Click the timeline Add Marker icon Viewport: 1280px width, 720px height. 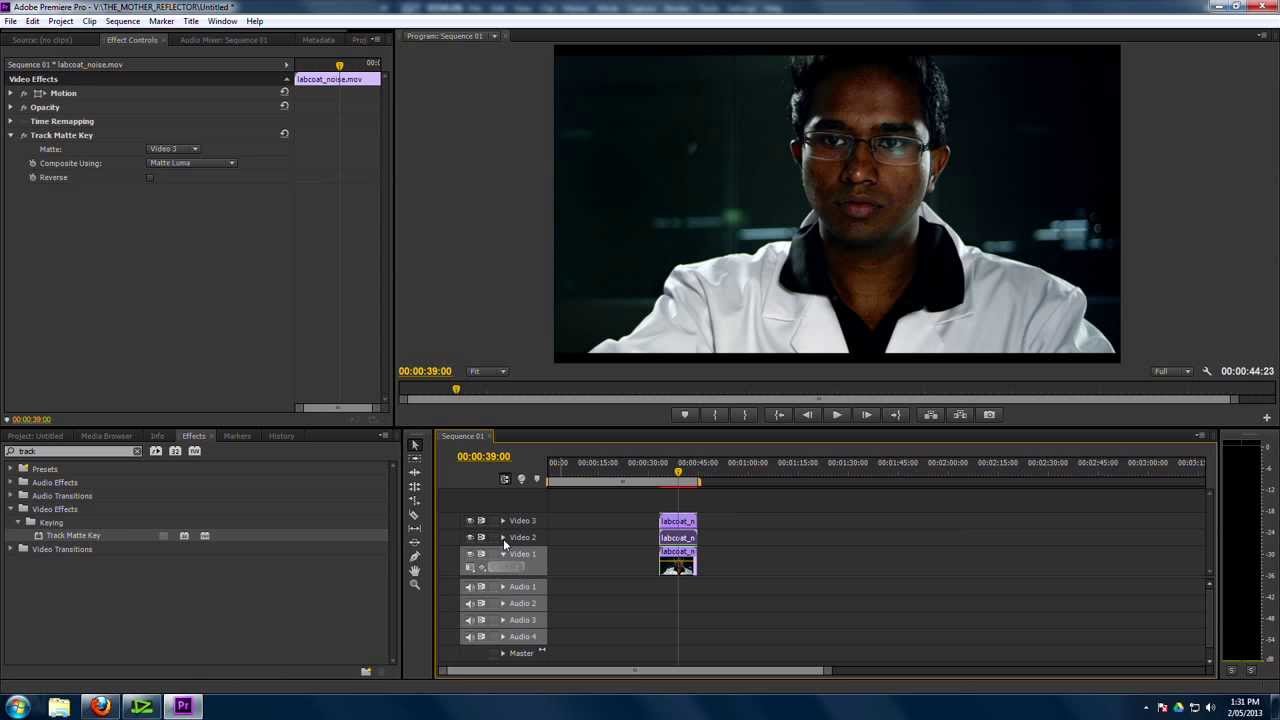click(537, 479)
